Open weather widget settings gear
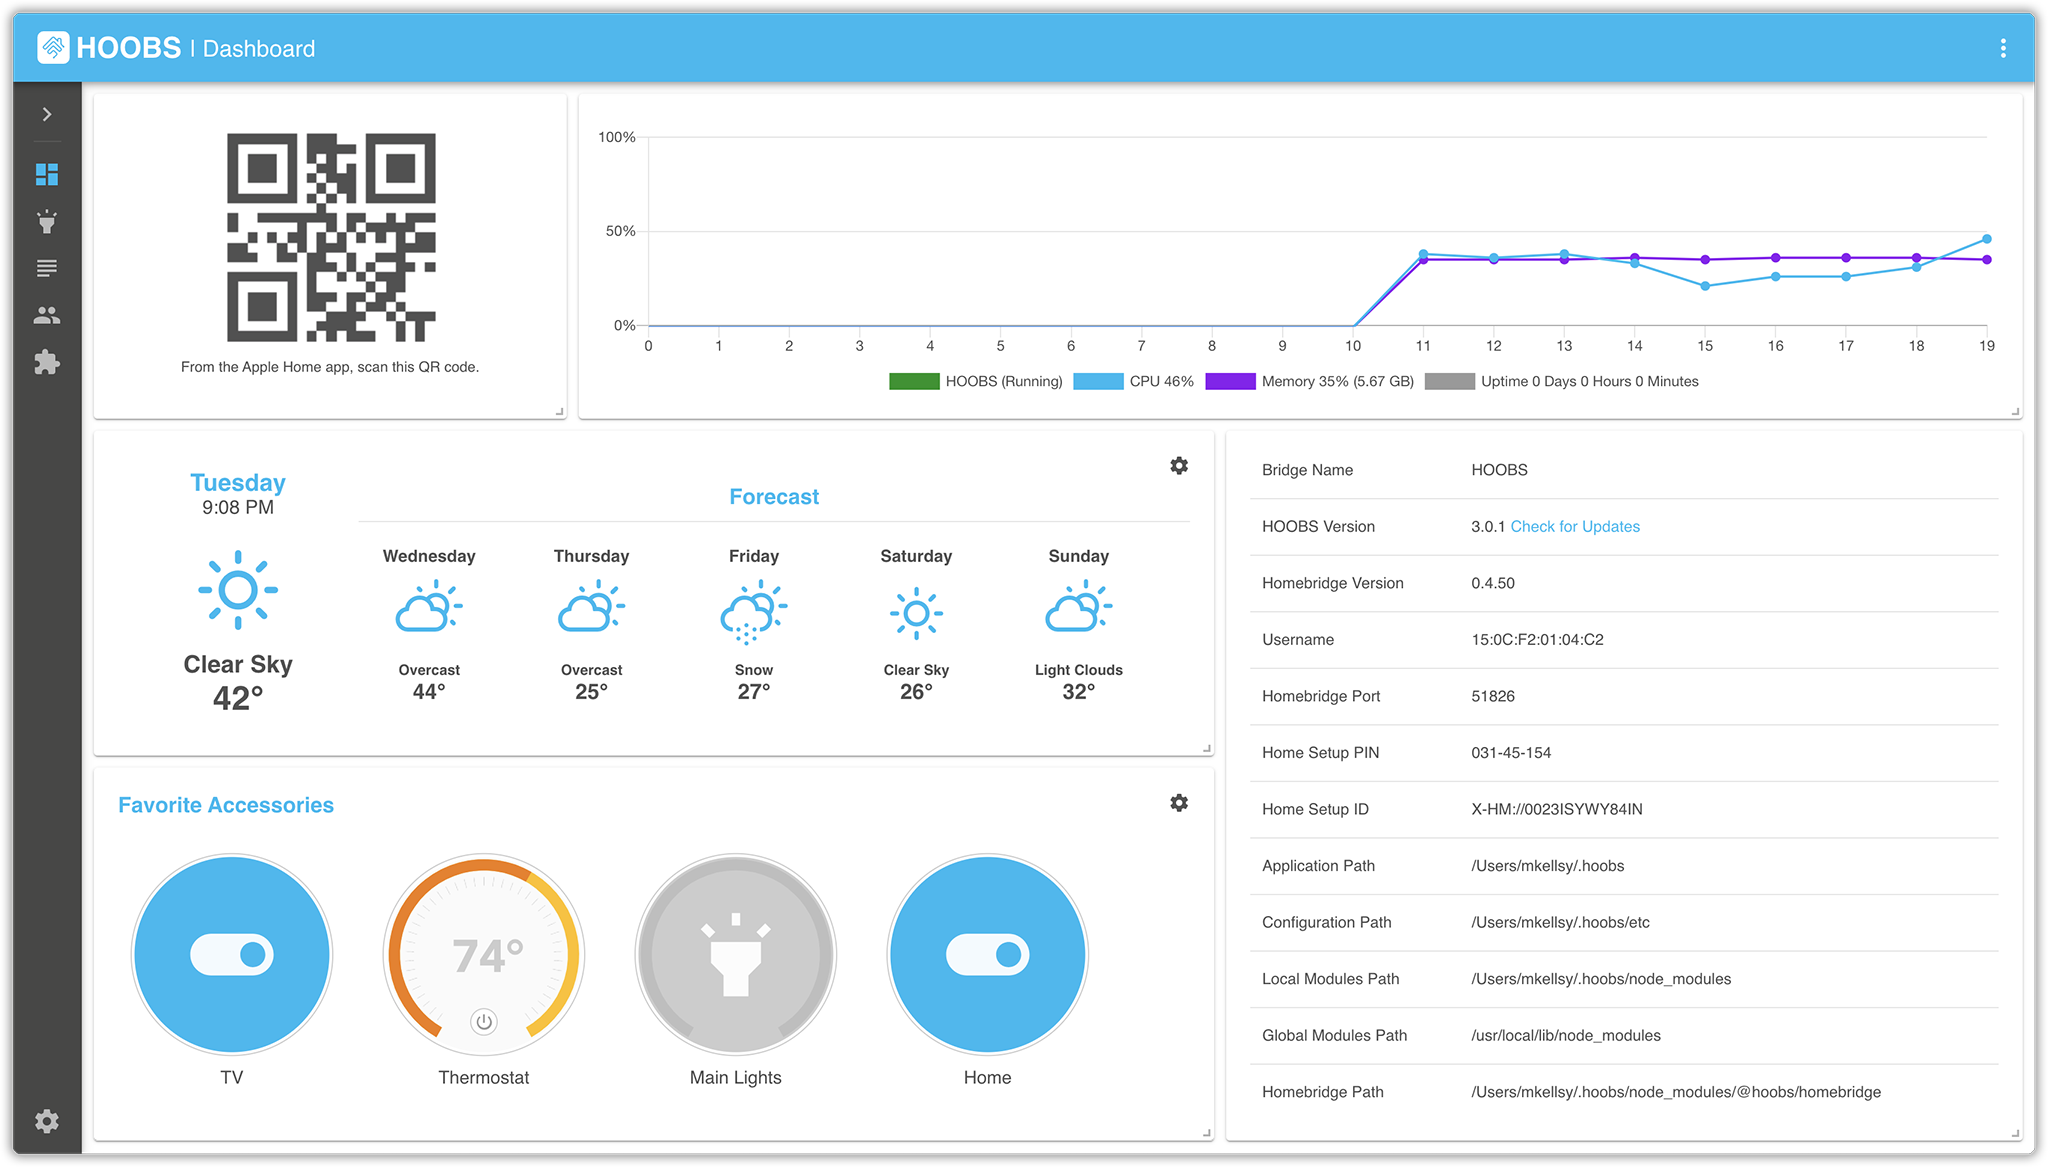The width and height of the screenshot is (2048, 1167). [1179, 466]
